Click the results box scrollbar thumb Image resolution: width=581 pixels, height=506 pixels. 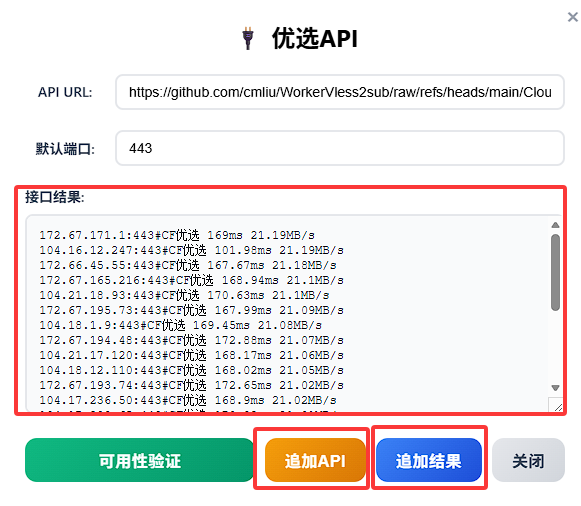pos(555,272)
